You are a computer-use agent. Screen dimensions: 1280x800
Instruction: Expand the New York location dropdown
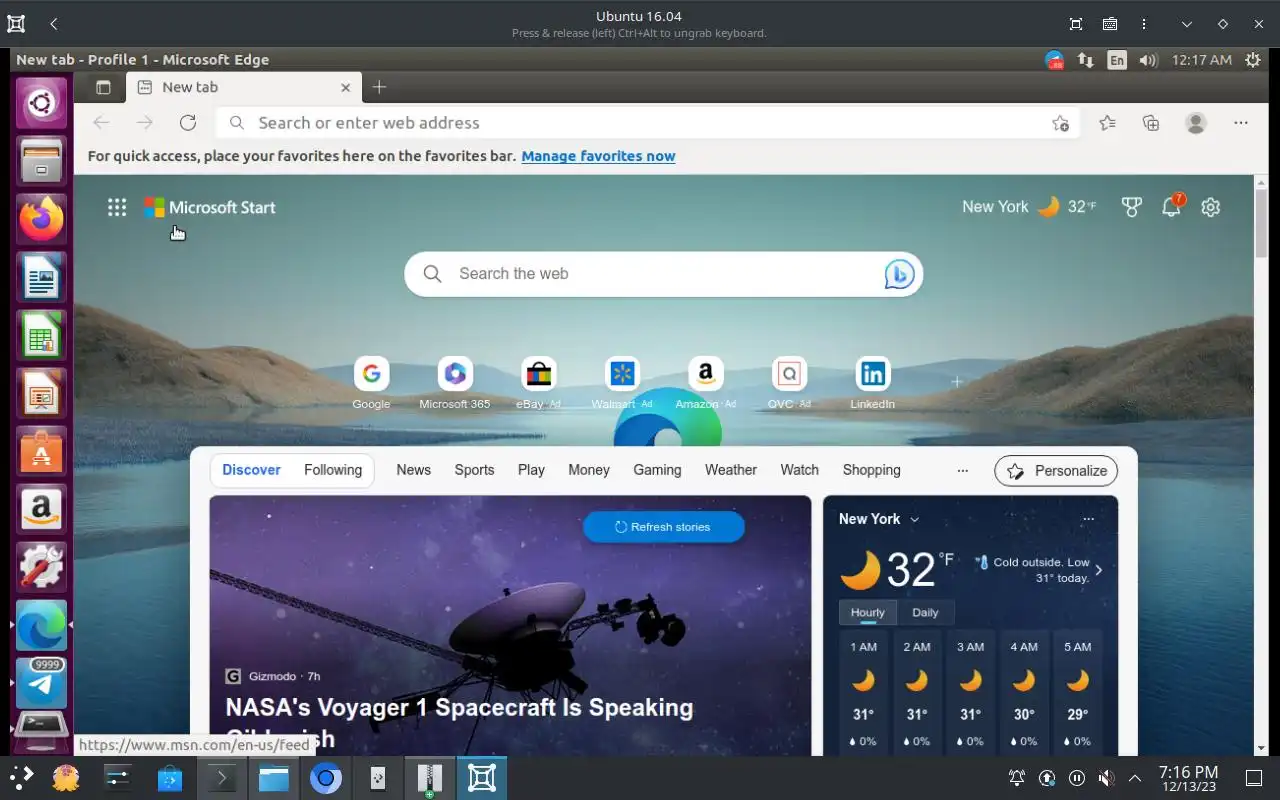914,519
